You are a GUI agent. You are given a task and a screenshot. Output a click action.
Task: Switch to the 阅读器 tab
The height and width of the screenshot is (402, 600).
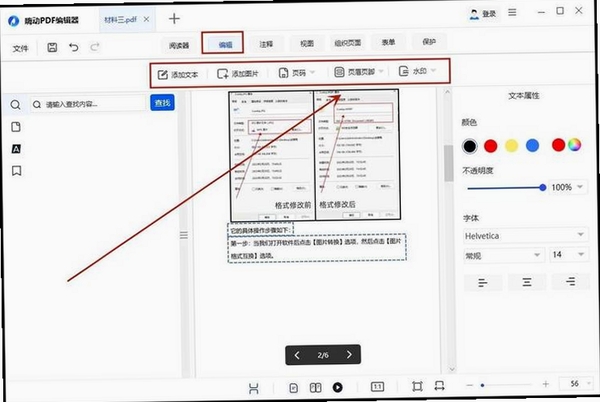[179, 46]
